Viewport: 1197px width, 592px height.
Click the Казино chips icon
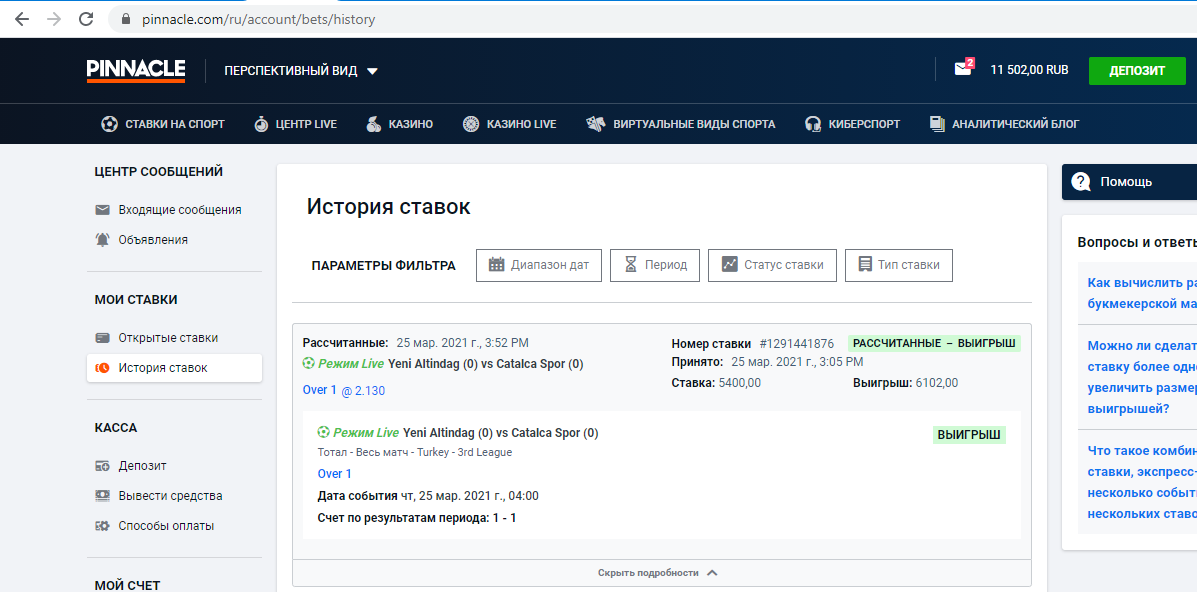point(373,124)
